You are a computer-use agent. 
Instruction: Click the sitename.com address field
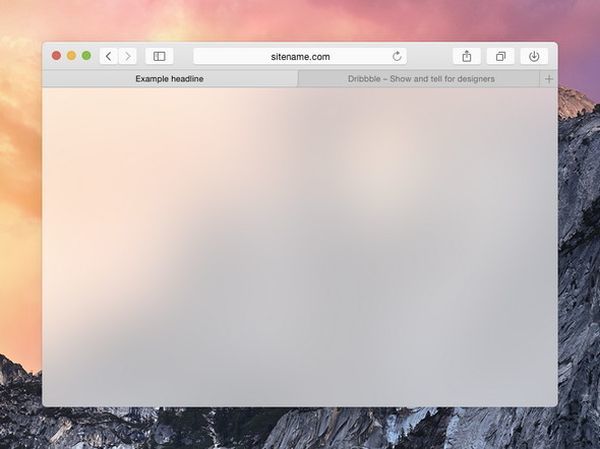(300, 56)
